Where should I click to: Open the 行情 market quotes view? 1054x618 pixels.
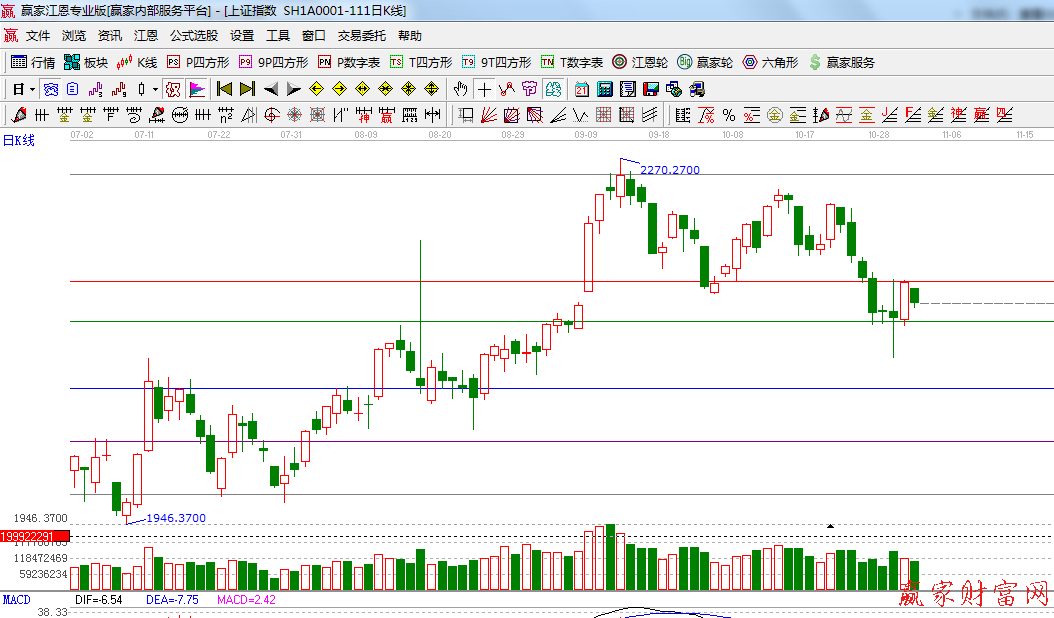coord(33,62)
